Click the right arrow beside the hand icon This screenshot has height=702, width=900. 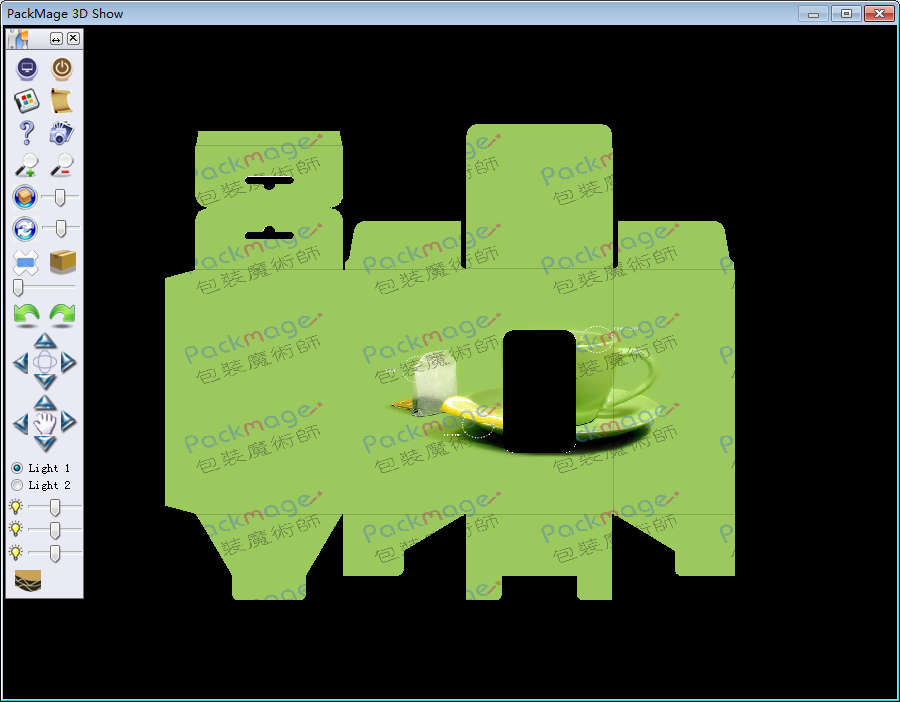68,422
